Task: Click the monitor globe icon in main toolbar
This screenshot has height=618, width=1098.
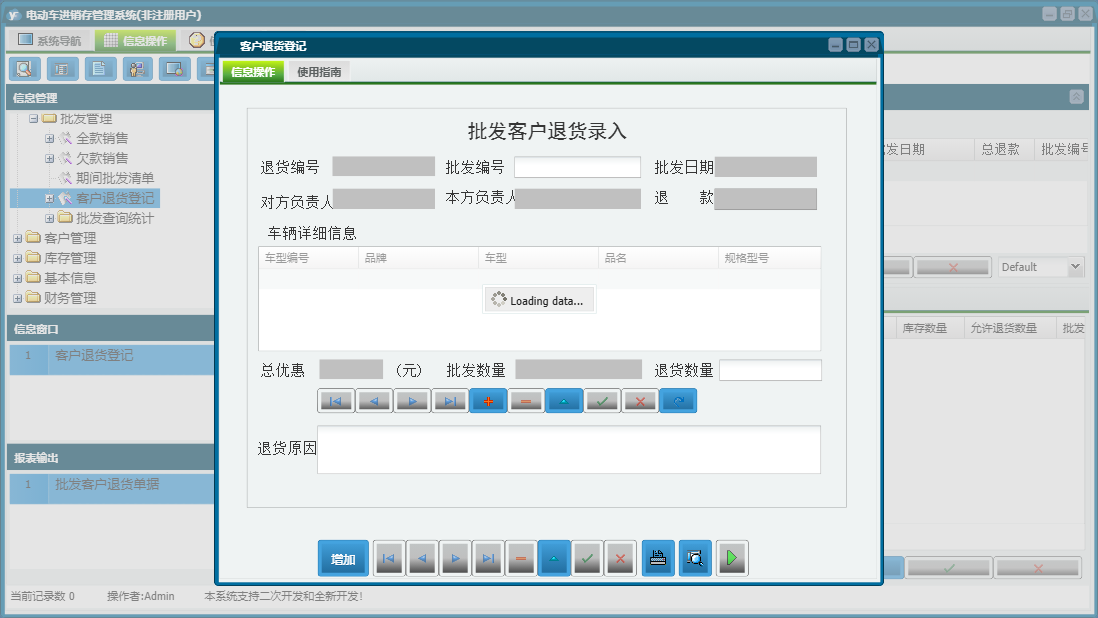Action: (174, 69)
